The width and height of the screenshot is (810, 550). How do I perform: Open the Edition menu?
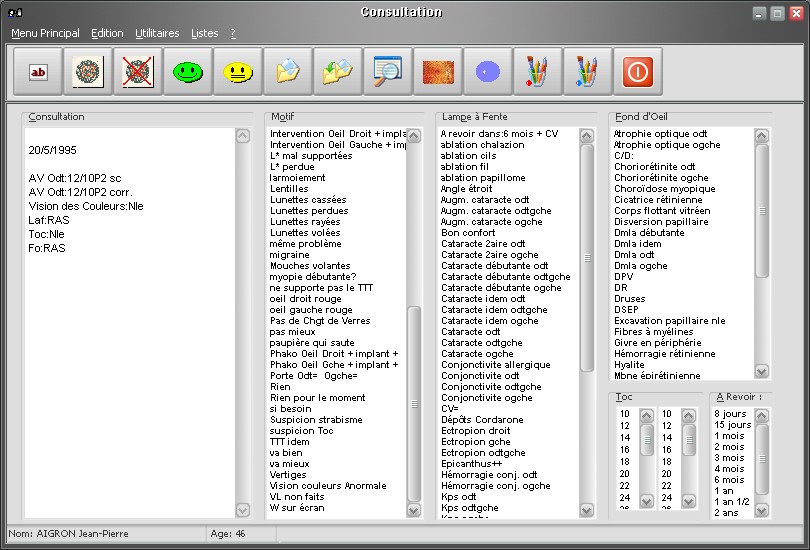coord(107,34)
